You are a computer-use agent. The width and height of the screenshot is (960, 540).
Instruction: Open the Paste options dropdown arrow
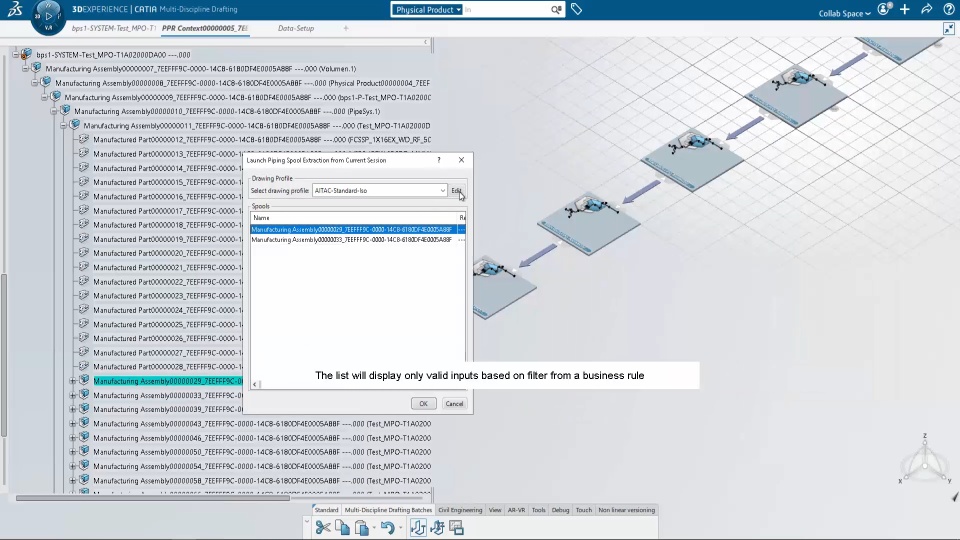tap(374, 528)
